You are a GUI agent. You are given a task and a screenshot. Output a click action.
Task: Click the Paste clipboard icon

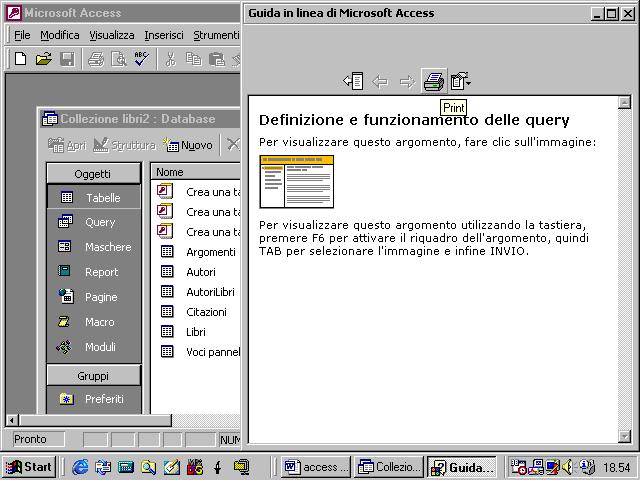point(217,59)
